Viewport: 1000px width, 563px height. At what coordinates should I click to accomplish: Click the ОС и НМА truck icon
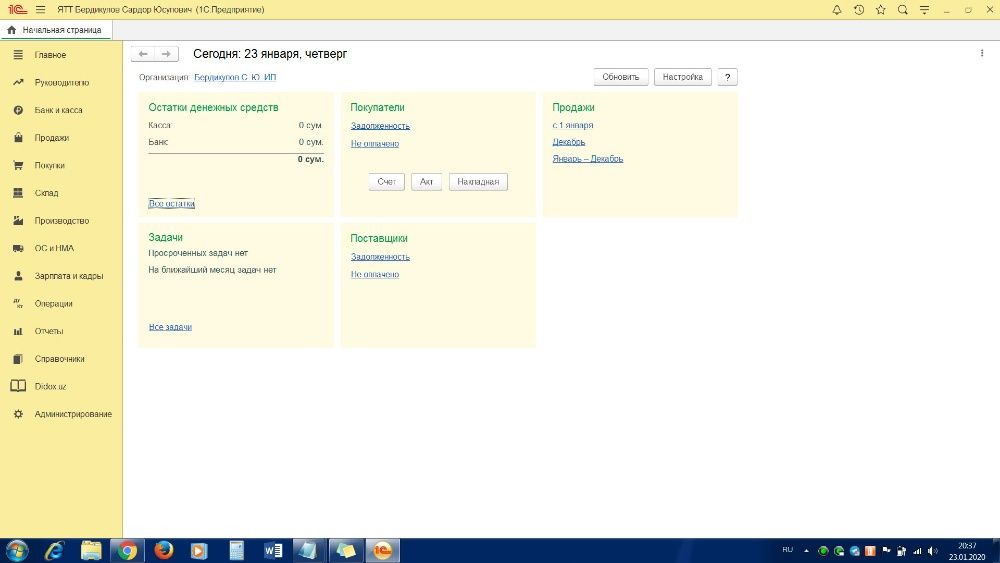pyautogui.click(x=18, y=249)
